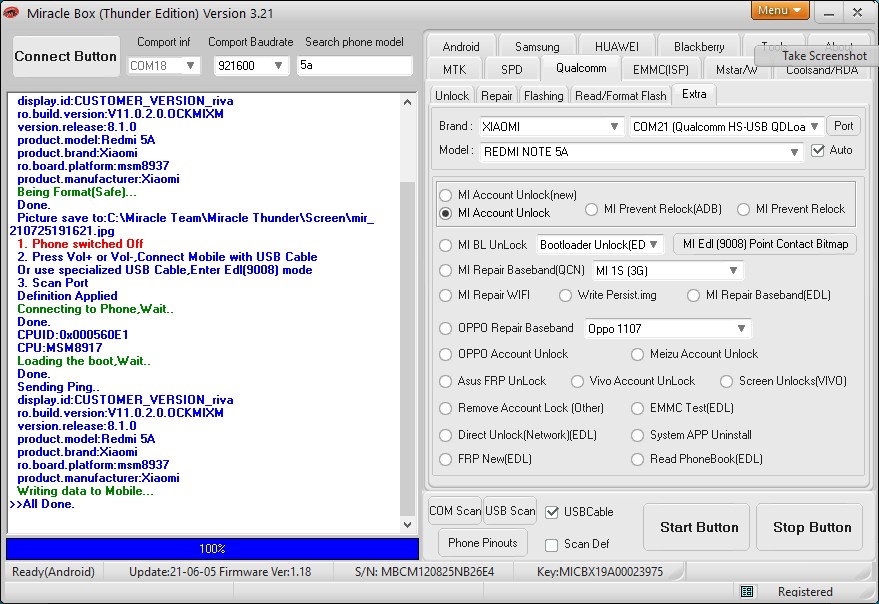
Task: Click the Port button
Action: (843, 126)
